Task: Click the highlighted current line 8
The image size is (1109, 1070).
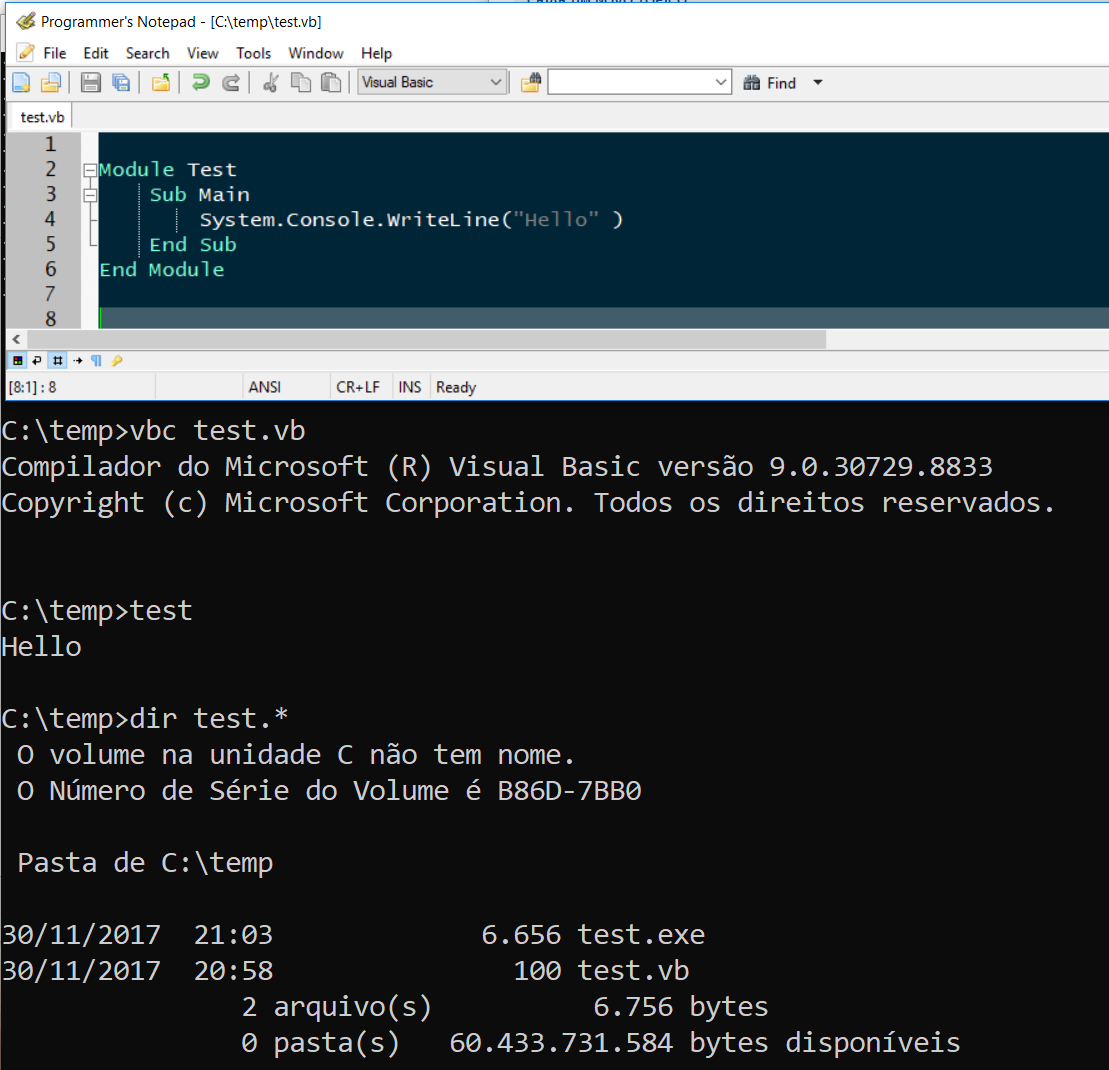Action: [603, 318]
